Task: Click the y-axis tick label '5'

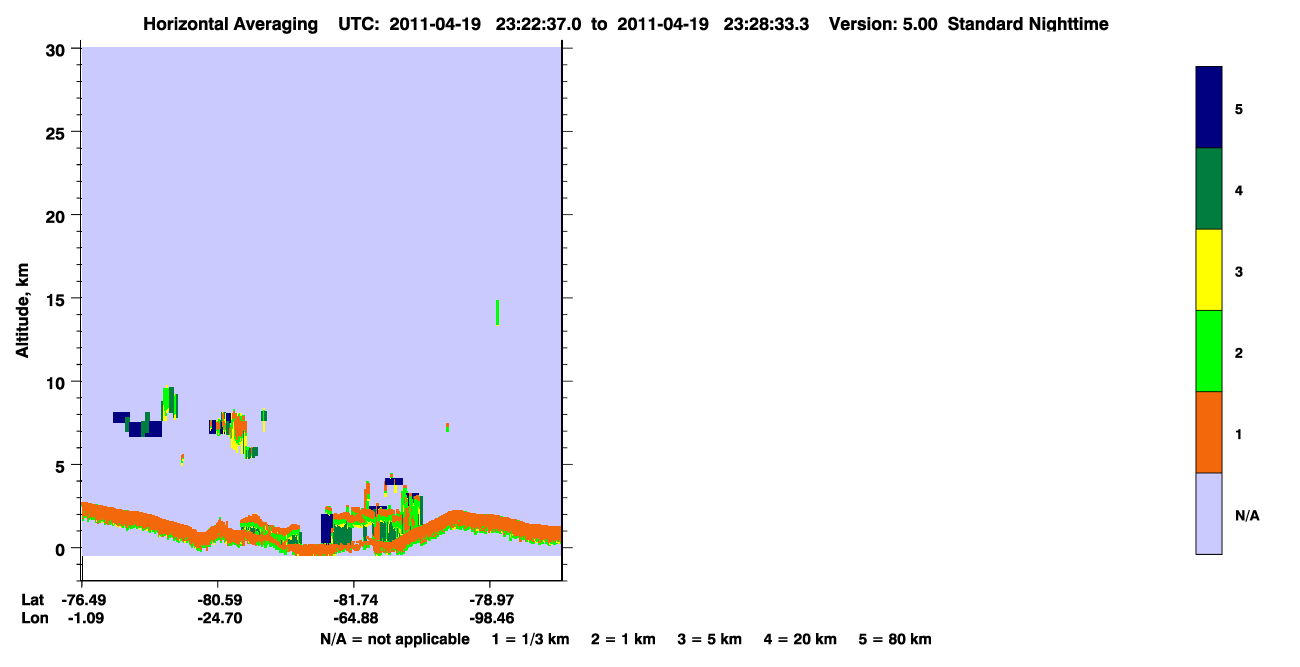Action: click(x=62, y=465)
